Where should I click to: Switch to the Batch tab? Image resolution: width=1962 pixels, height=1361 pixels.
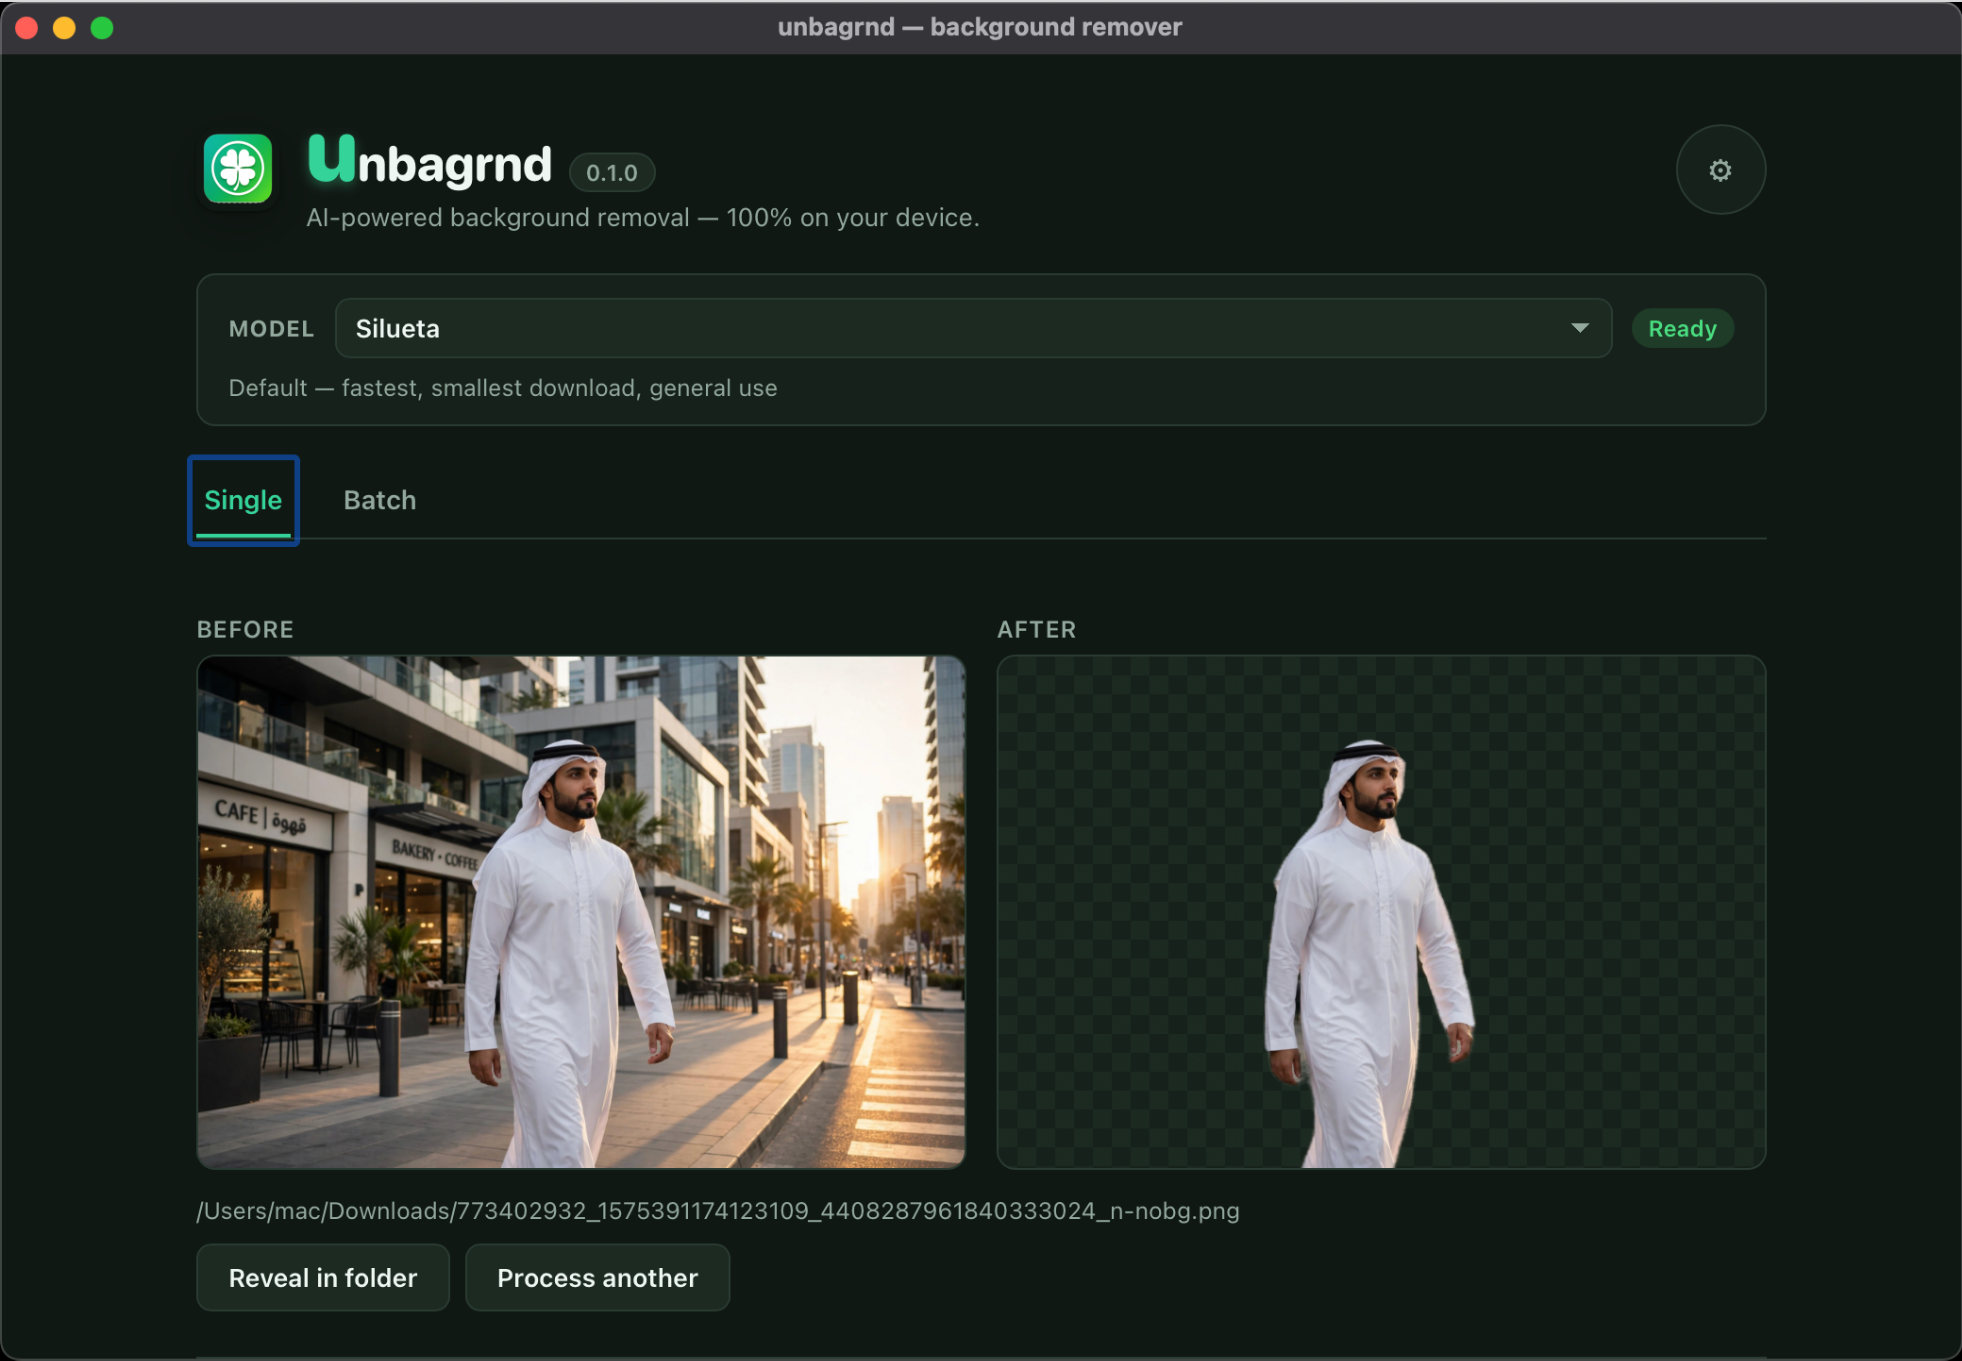(380, 500)
